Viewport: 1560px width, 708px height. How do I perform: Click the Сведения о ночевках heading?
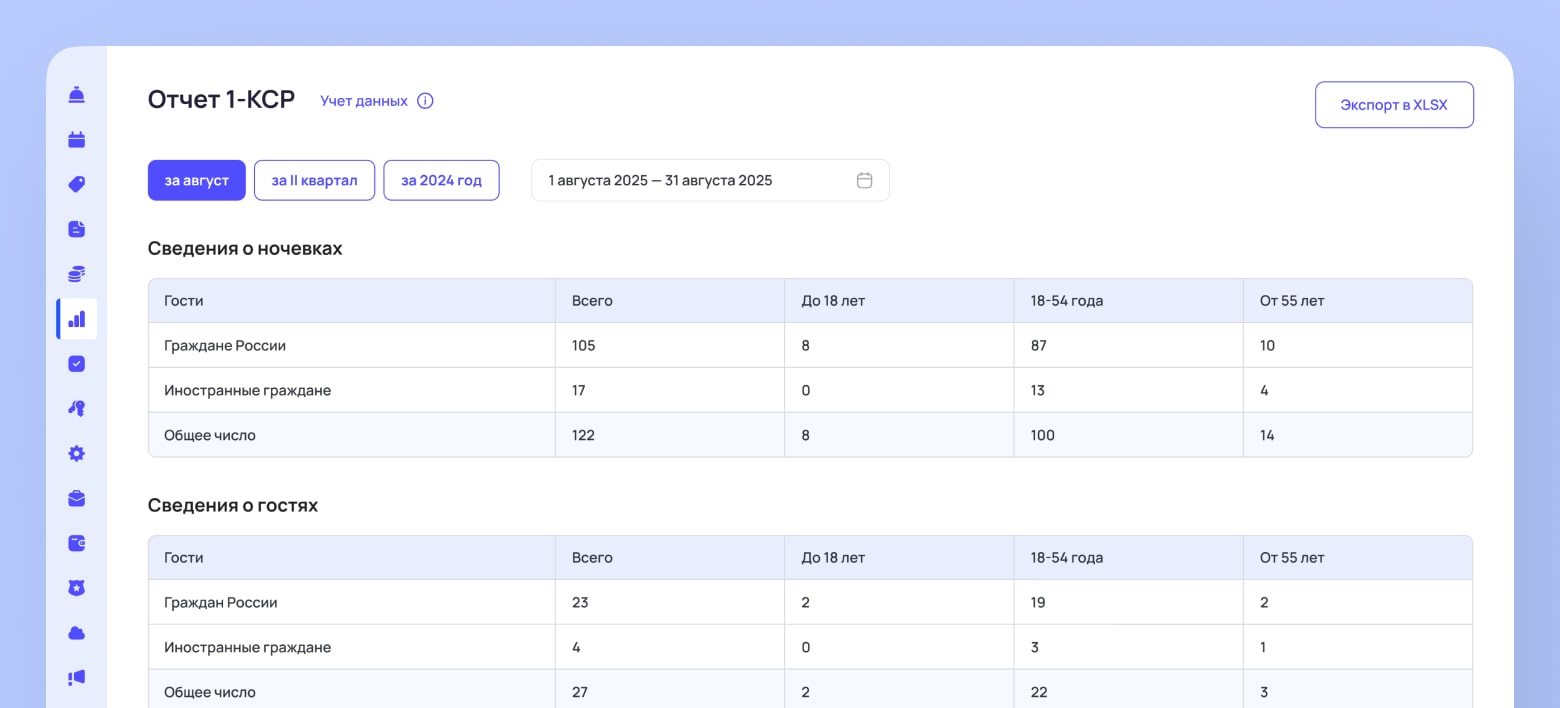[245, 249]
